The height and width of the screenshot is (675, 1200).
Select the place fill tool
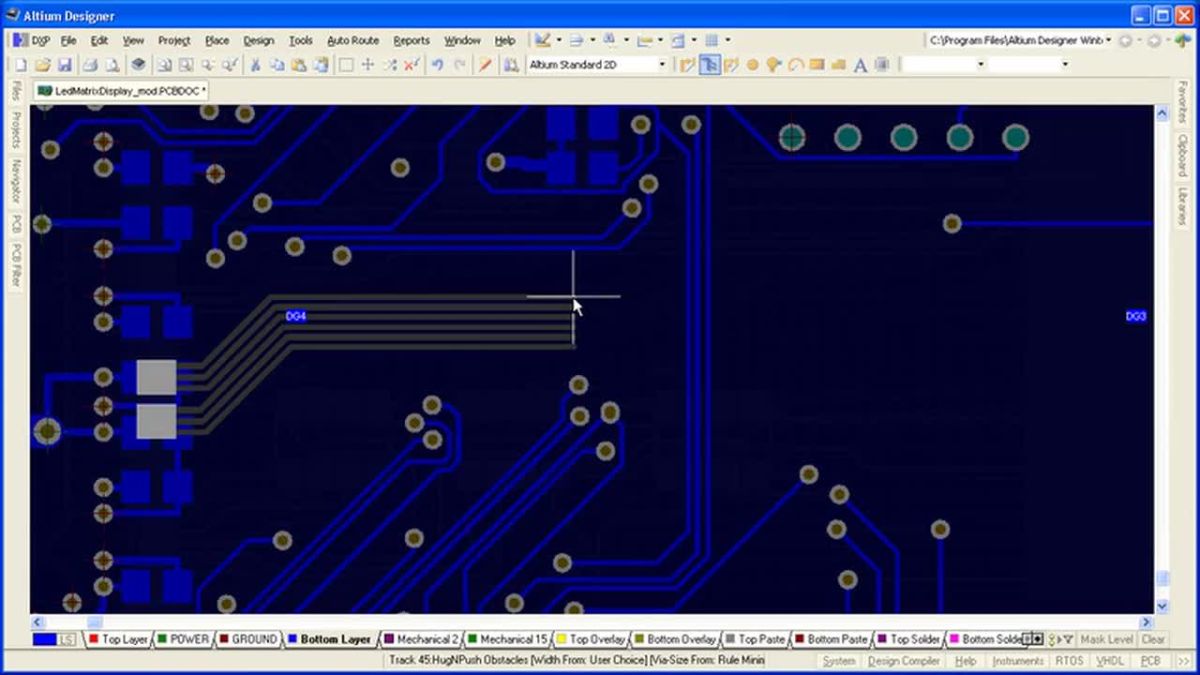(815, 64)
